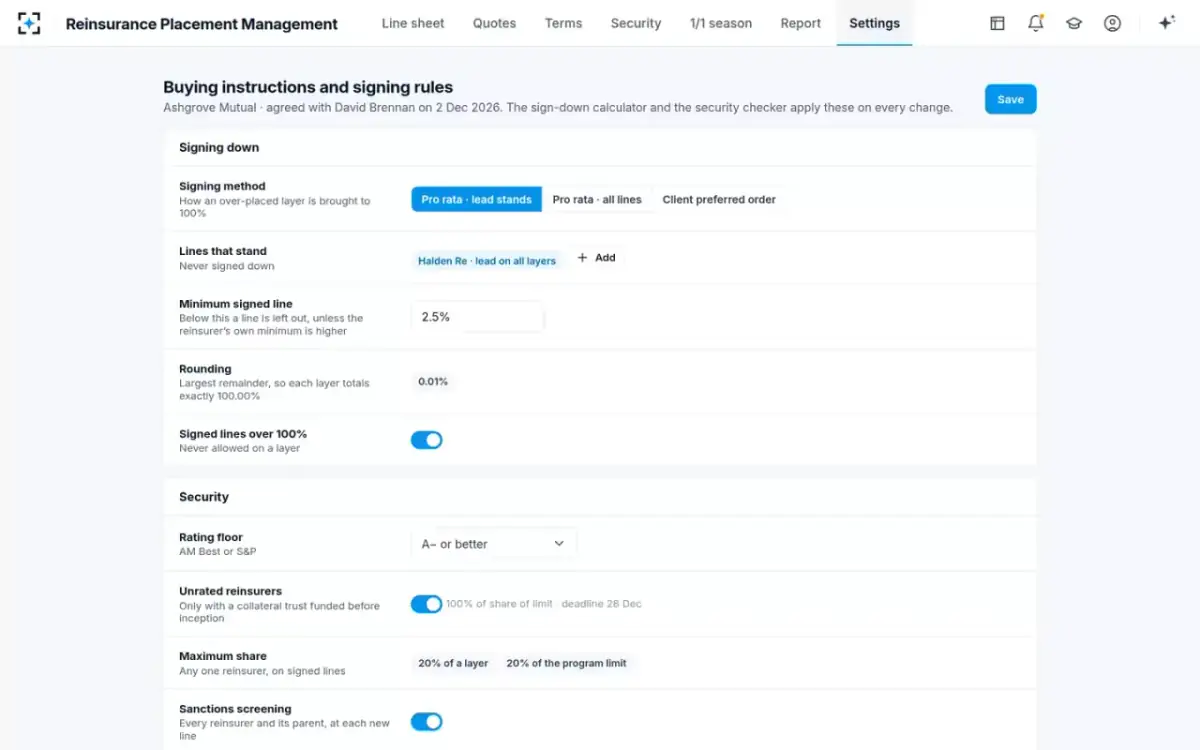The height and width of the screenshot is (750, 1200).
Task: Click the Security section heading
Action: coord(204,497)
